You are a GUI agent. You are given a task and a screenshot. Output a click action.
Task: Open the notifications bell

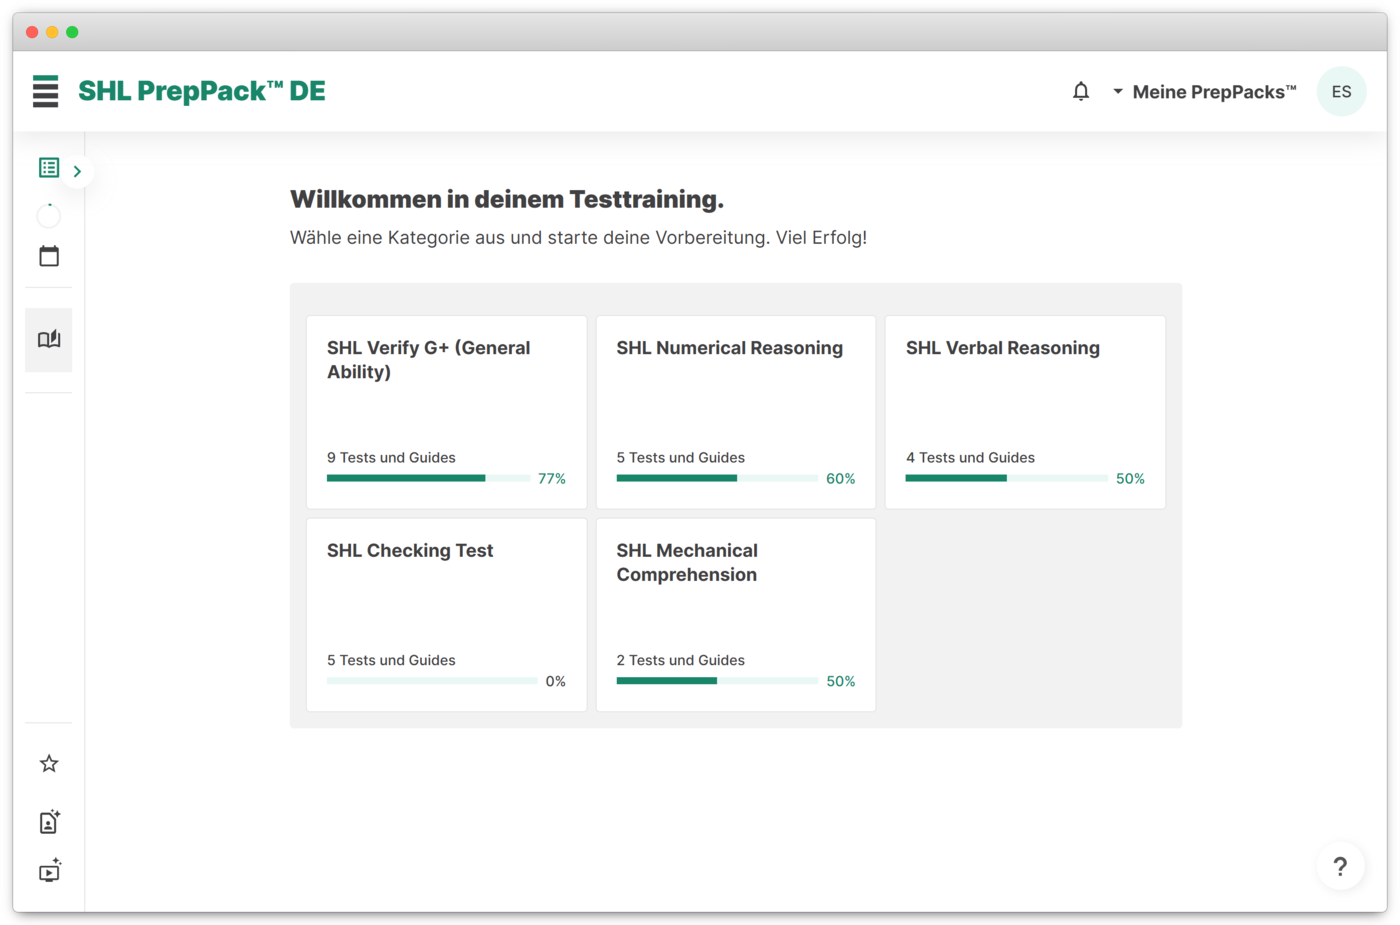(1081, 92)
